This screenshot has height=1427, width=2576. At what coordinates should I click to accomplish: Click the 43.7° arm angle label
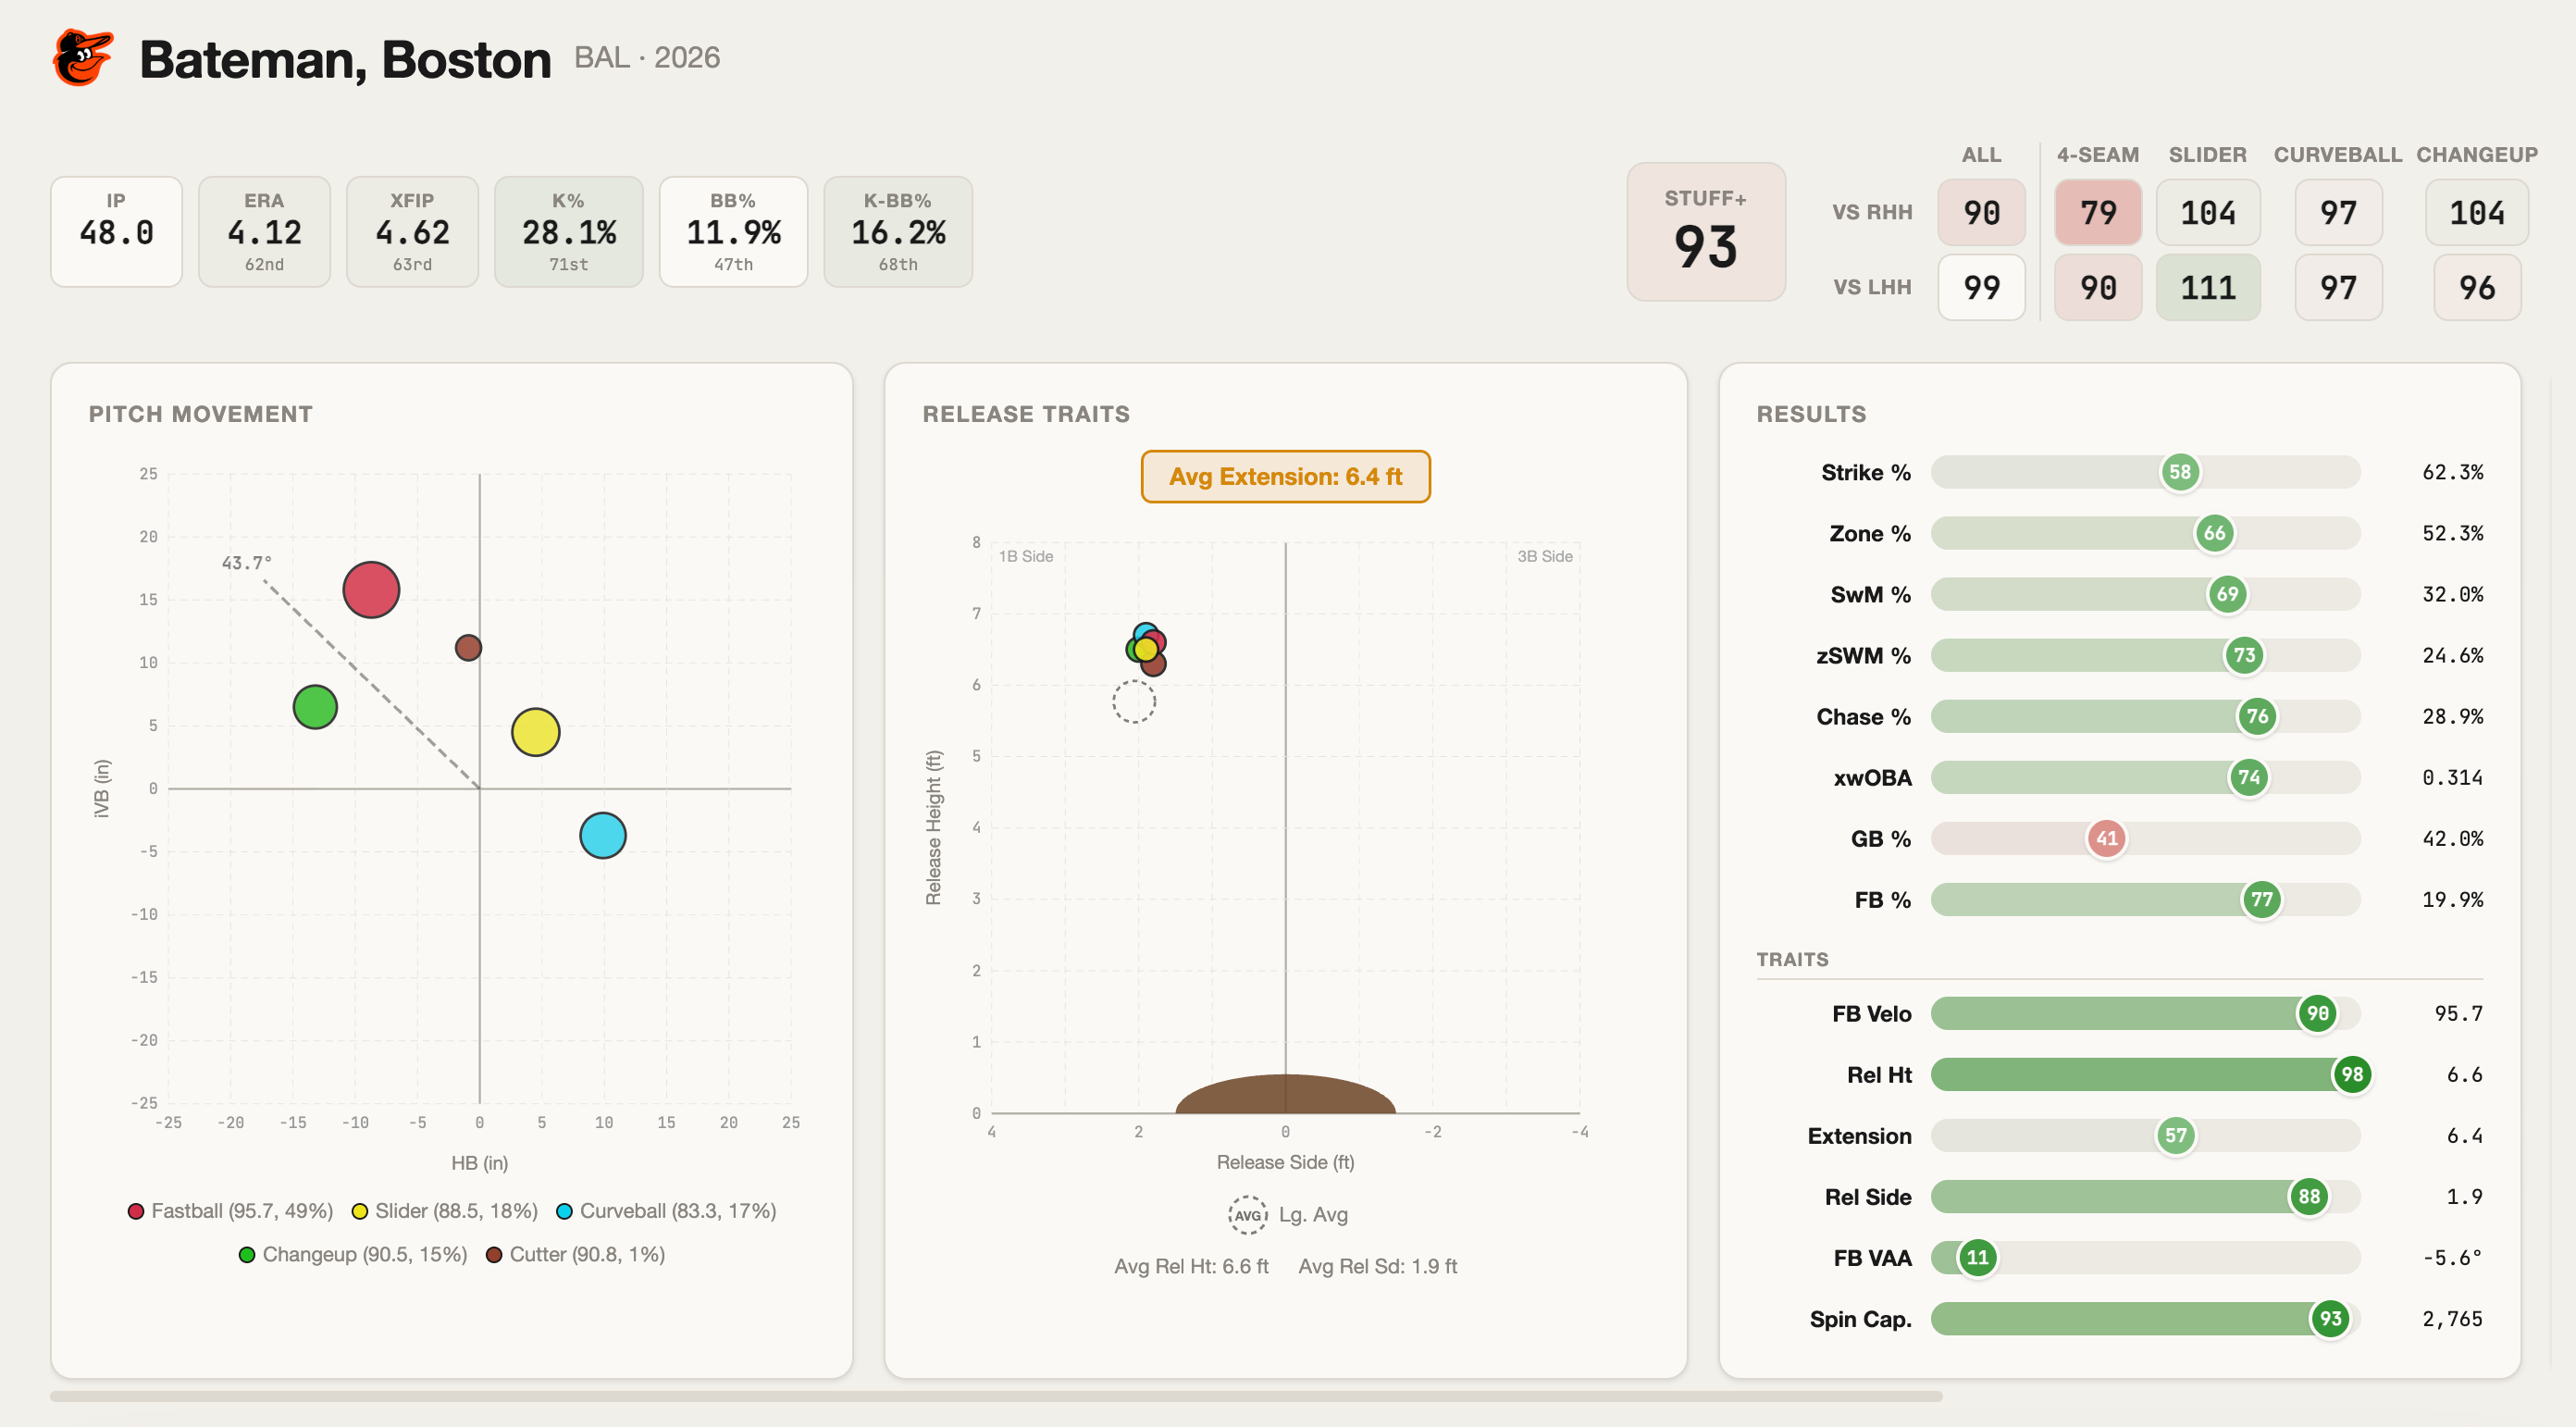pos(246,563)
